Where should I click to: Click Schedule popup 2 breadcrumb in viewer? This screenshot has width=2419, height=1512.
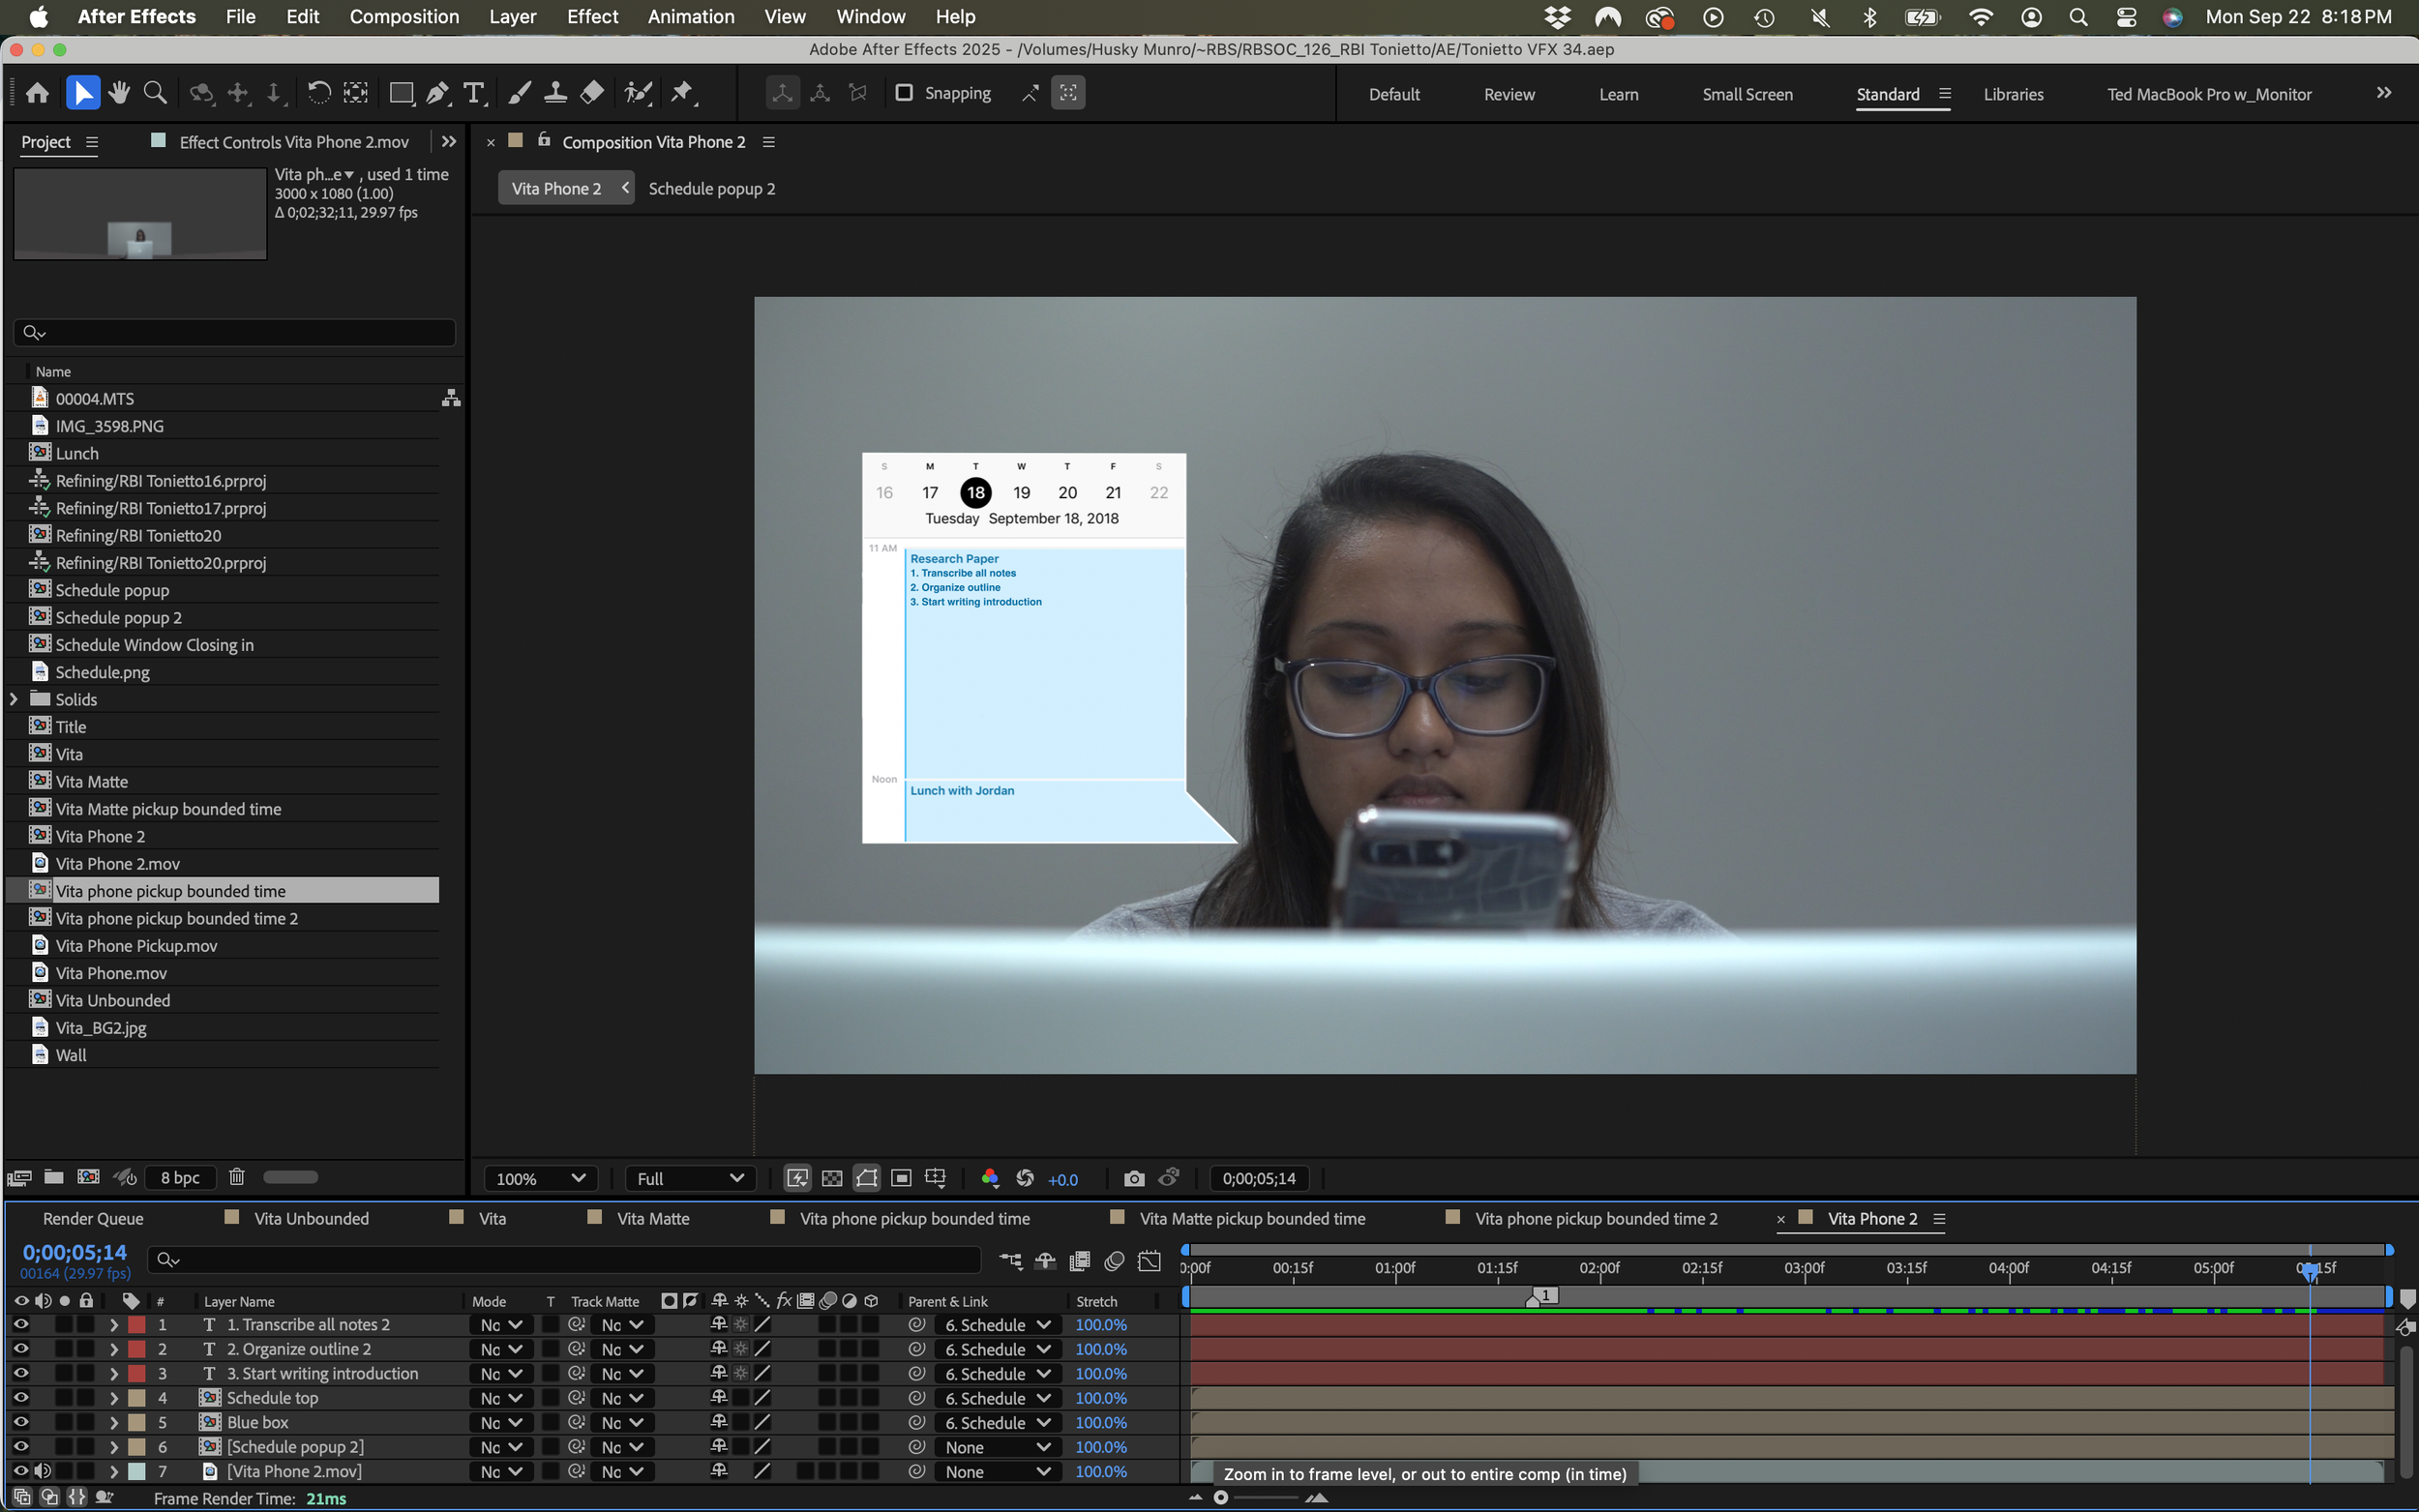click(712, 188)
